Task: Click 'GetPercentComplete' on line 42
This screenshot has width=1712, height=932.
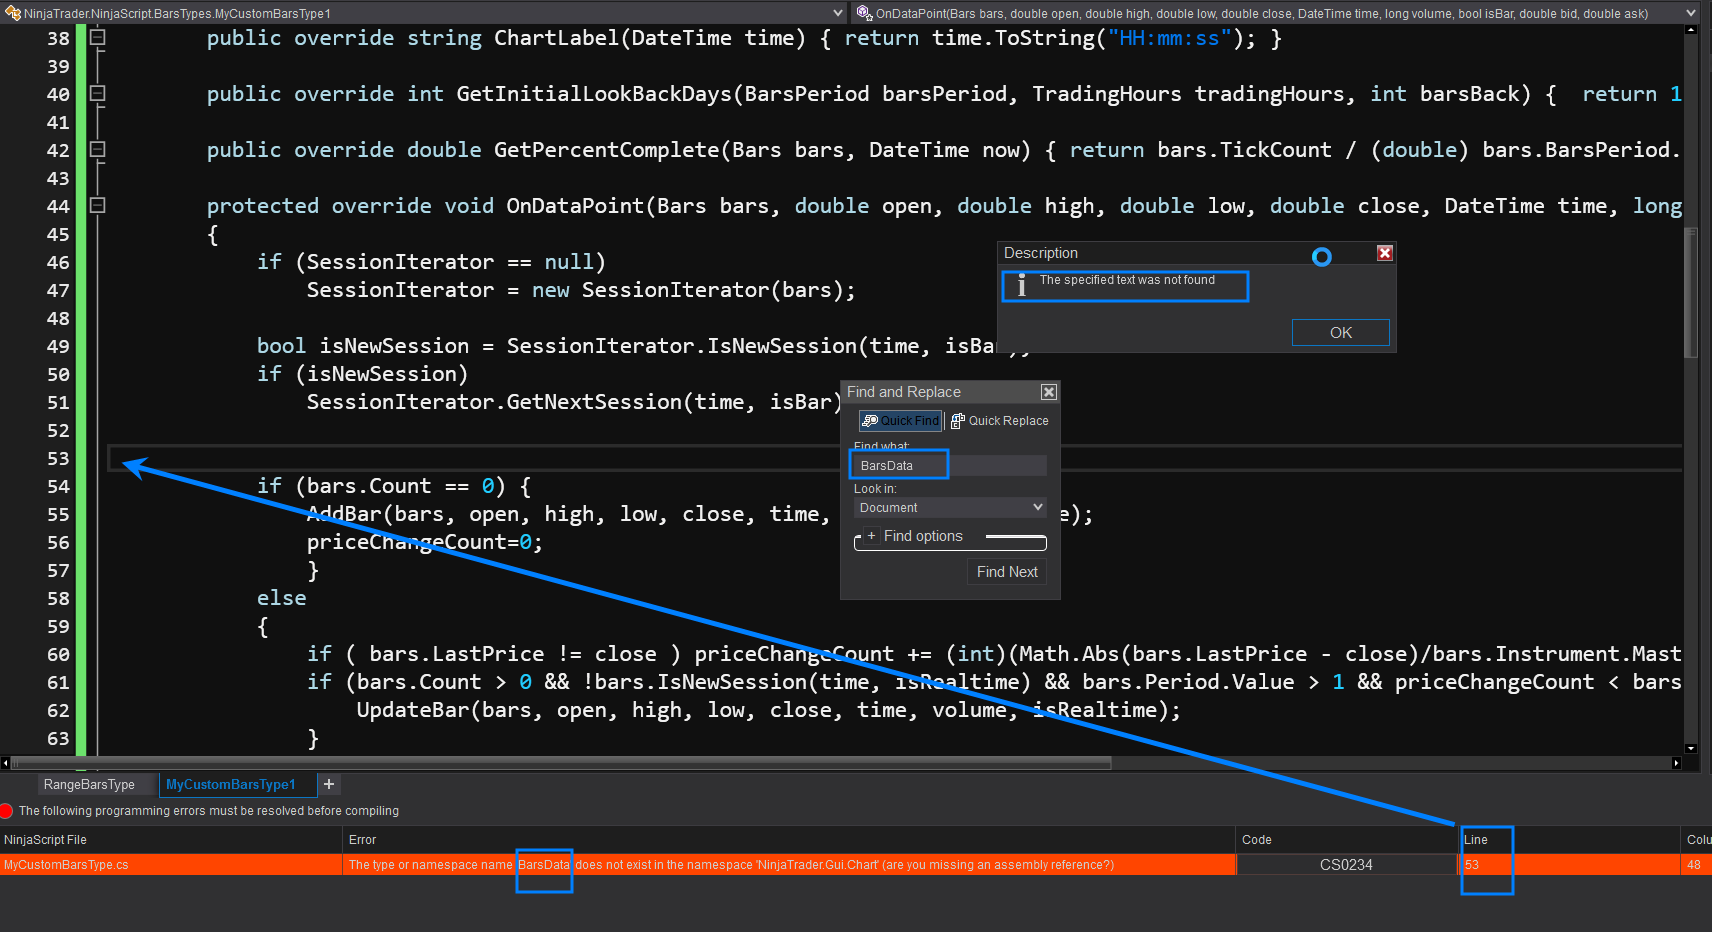Action: point(607,150)
